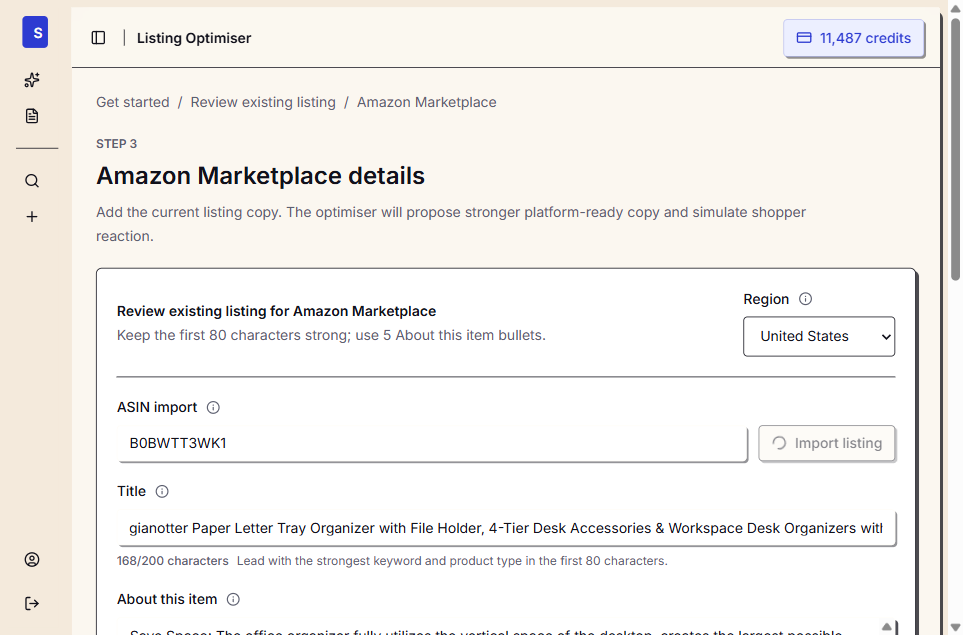Toggle the sidebar panel icon in header
Viewport: 963px width, 635px height.
[x=98, y=38]
